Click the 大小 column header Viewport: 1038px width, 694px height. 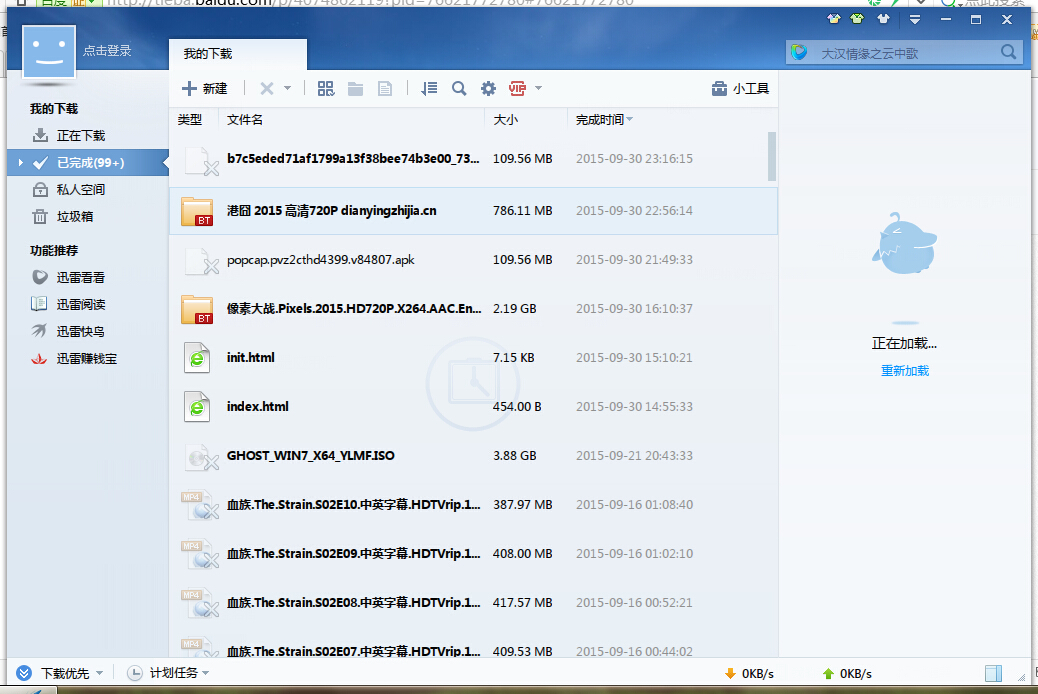[x=505, y=120]
